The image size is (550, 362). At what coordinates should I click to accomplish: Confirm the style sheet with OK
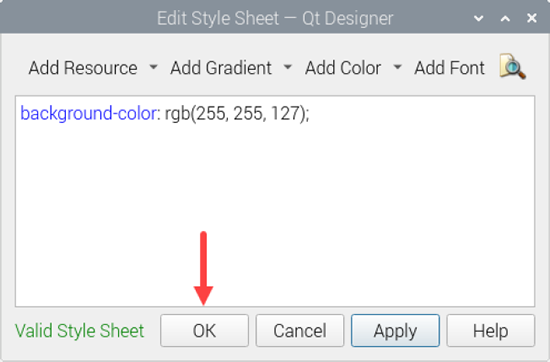coord(204,330)
